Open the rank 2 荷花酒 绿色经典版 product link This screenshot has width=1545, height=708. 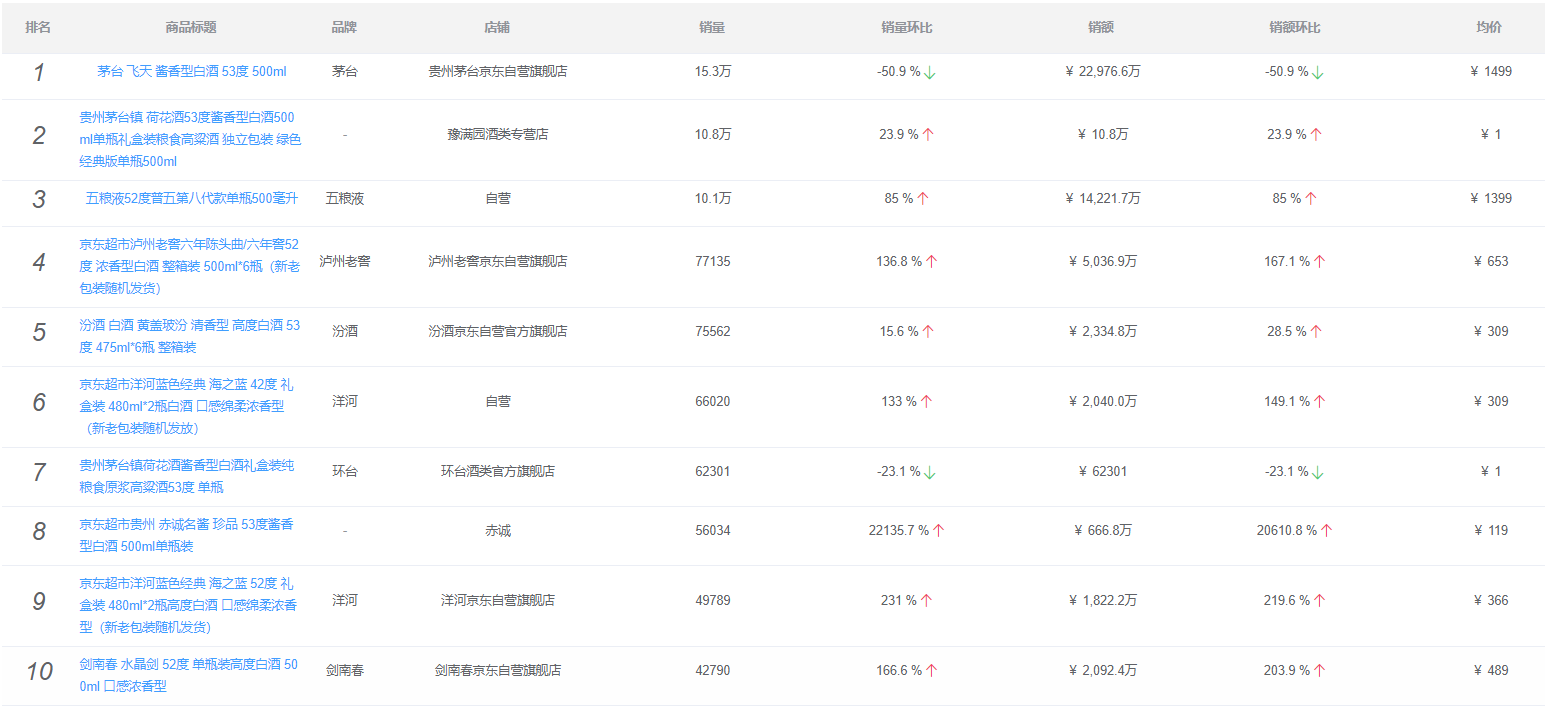click(191, 140)
